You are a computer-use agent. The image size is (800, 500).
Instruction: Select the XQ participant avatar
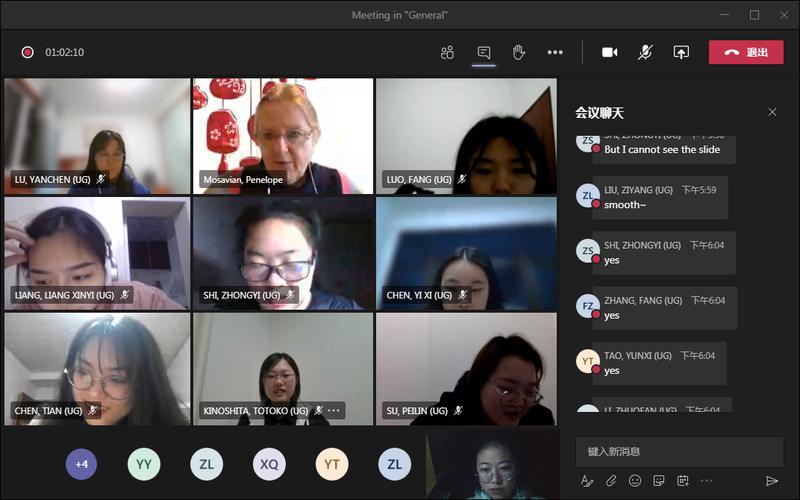coord(269,464)
